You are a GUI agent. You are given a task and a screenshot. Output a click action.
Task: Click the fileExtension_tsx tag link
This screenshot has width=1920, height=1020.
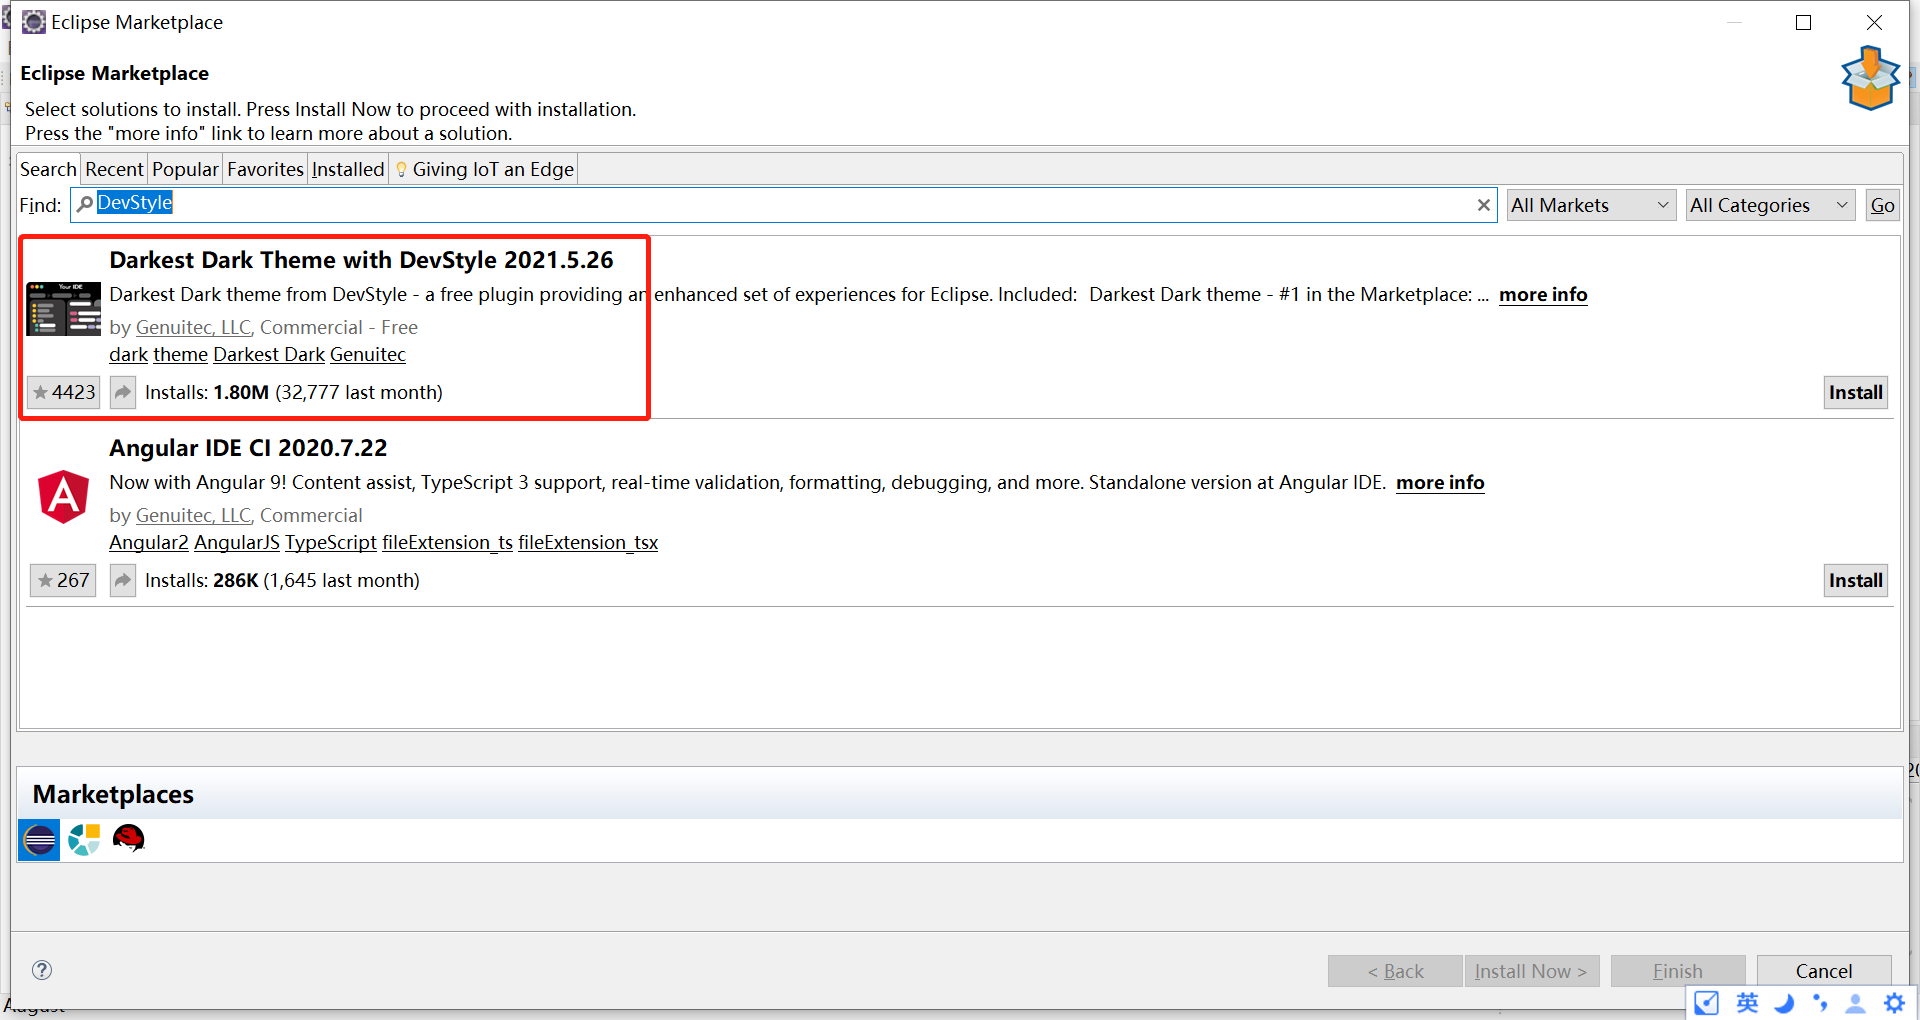tap(588, 542)
